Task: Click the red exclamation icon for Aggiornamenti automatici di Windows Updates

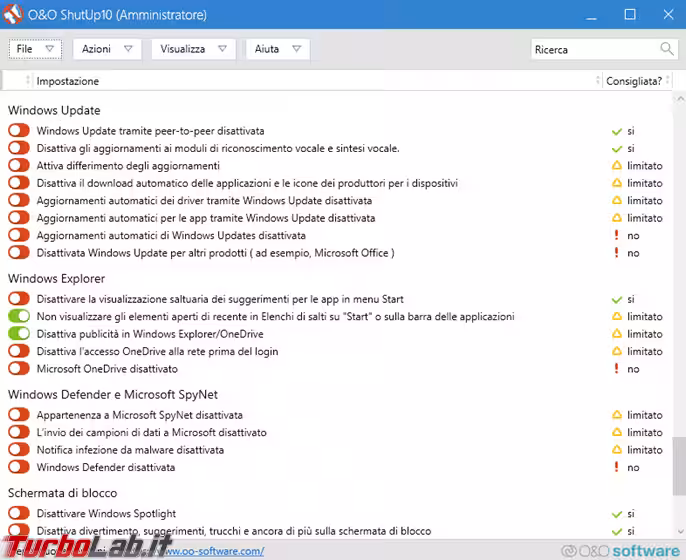Action: tap(616, 235)
